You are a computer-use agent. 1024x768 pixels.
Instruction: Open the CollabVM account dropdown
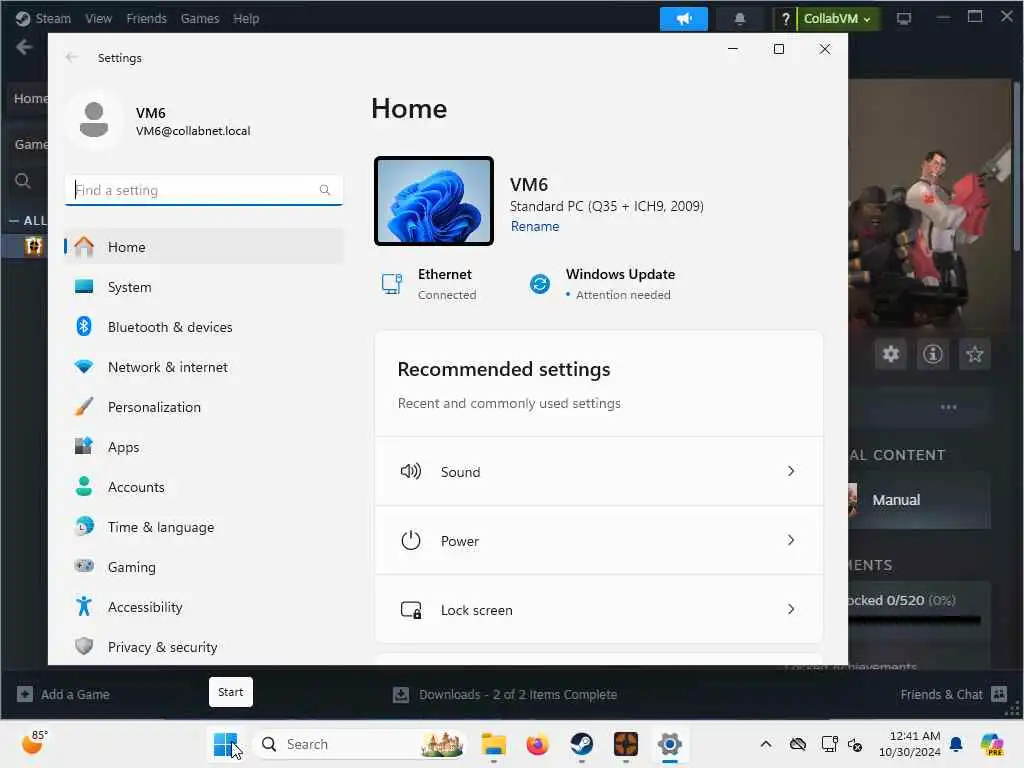coord(838,19)
